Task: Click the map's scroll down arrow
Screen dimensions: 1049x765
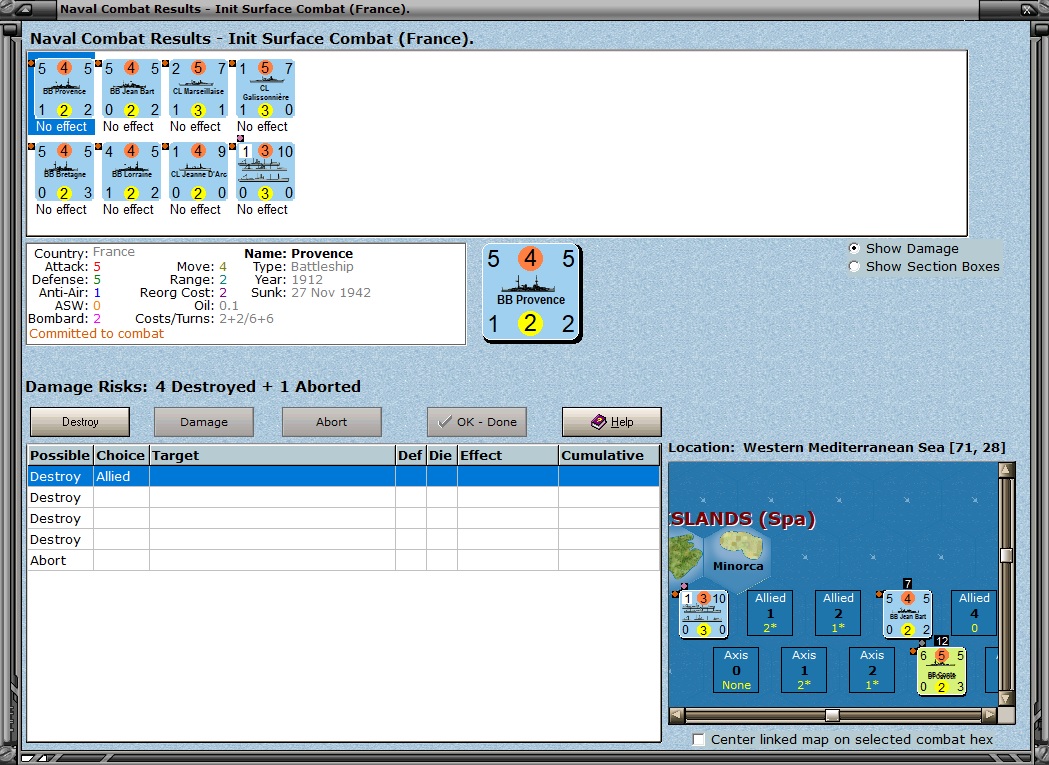Action: point(1006,698)
